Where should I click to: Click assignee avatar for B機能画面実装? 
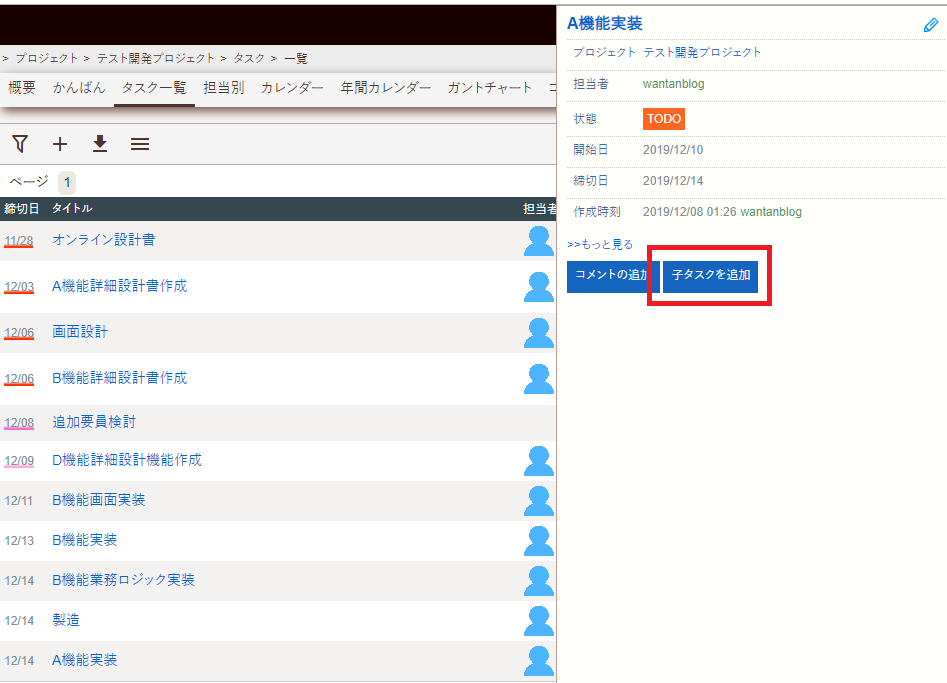[539, 501]
